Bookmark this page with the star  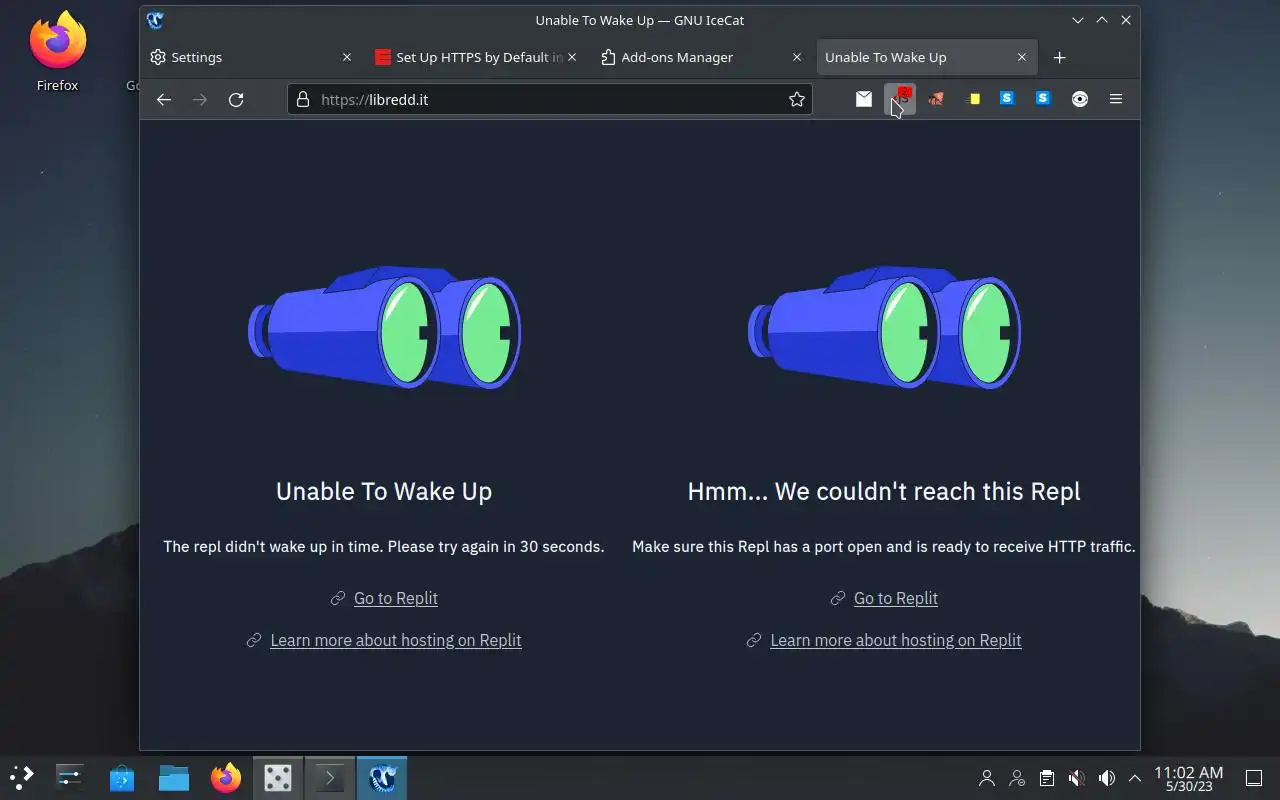click(797, 99)
